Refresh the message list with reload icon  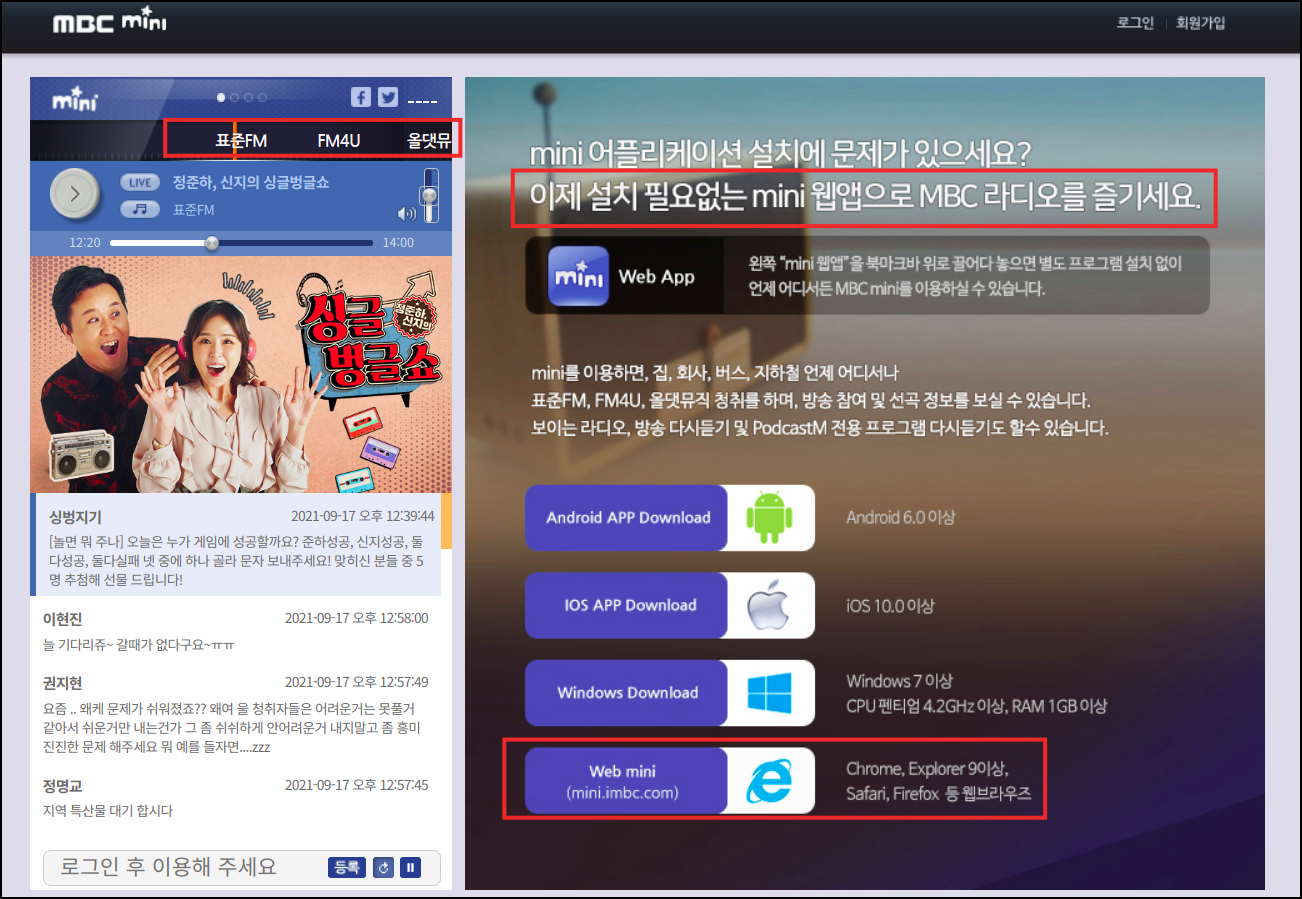[383, 867]
